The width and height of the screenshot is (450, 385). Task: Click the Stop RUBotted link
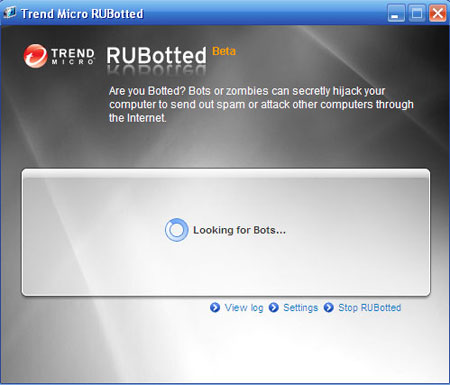click(370, 308)
